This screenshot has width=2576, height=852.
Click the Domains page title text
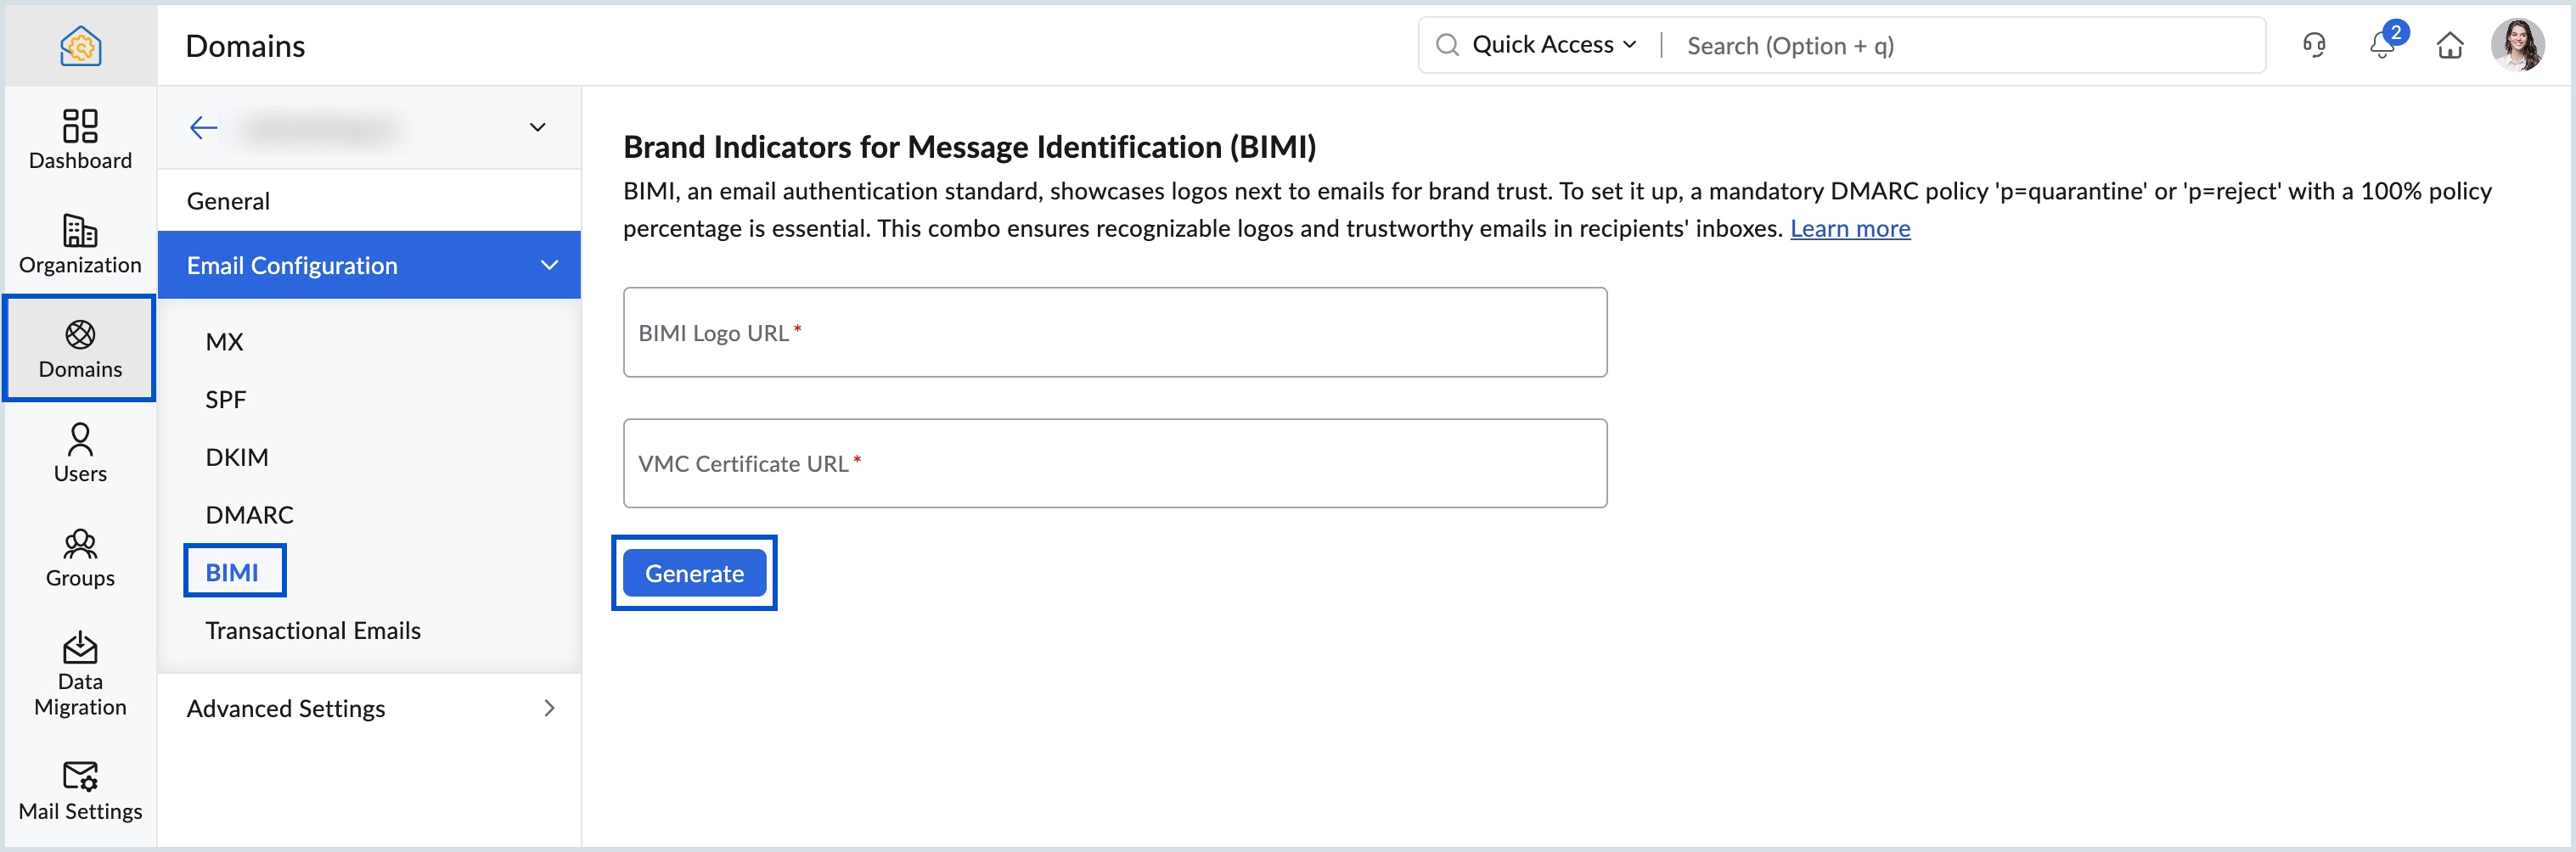pyautogui.click(x=245, y=46)
